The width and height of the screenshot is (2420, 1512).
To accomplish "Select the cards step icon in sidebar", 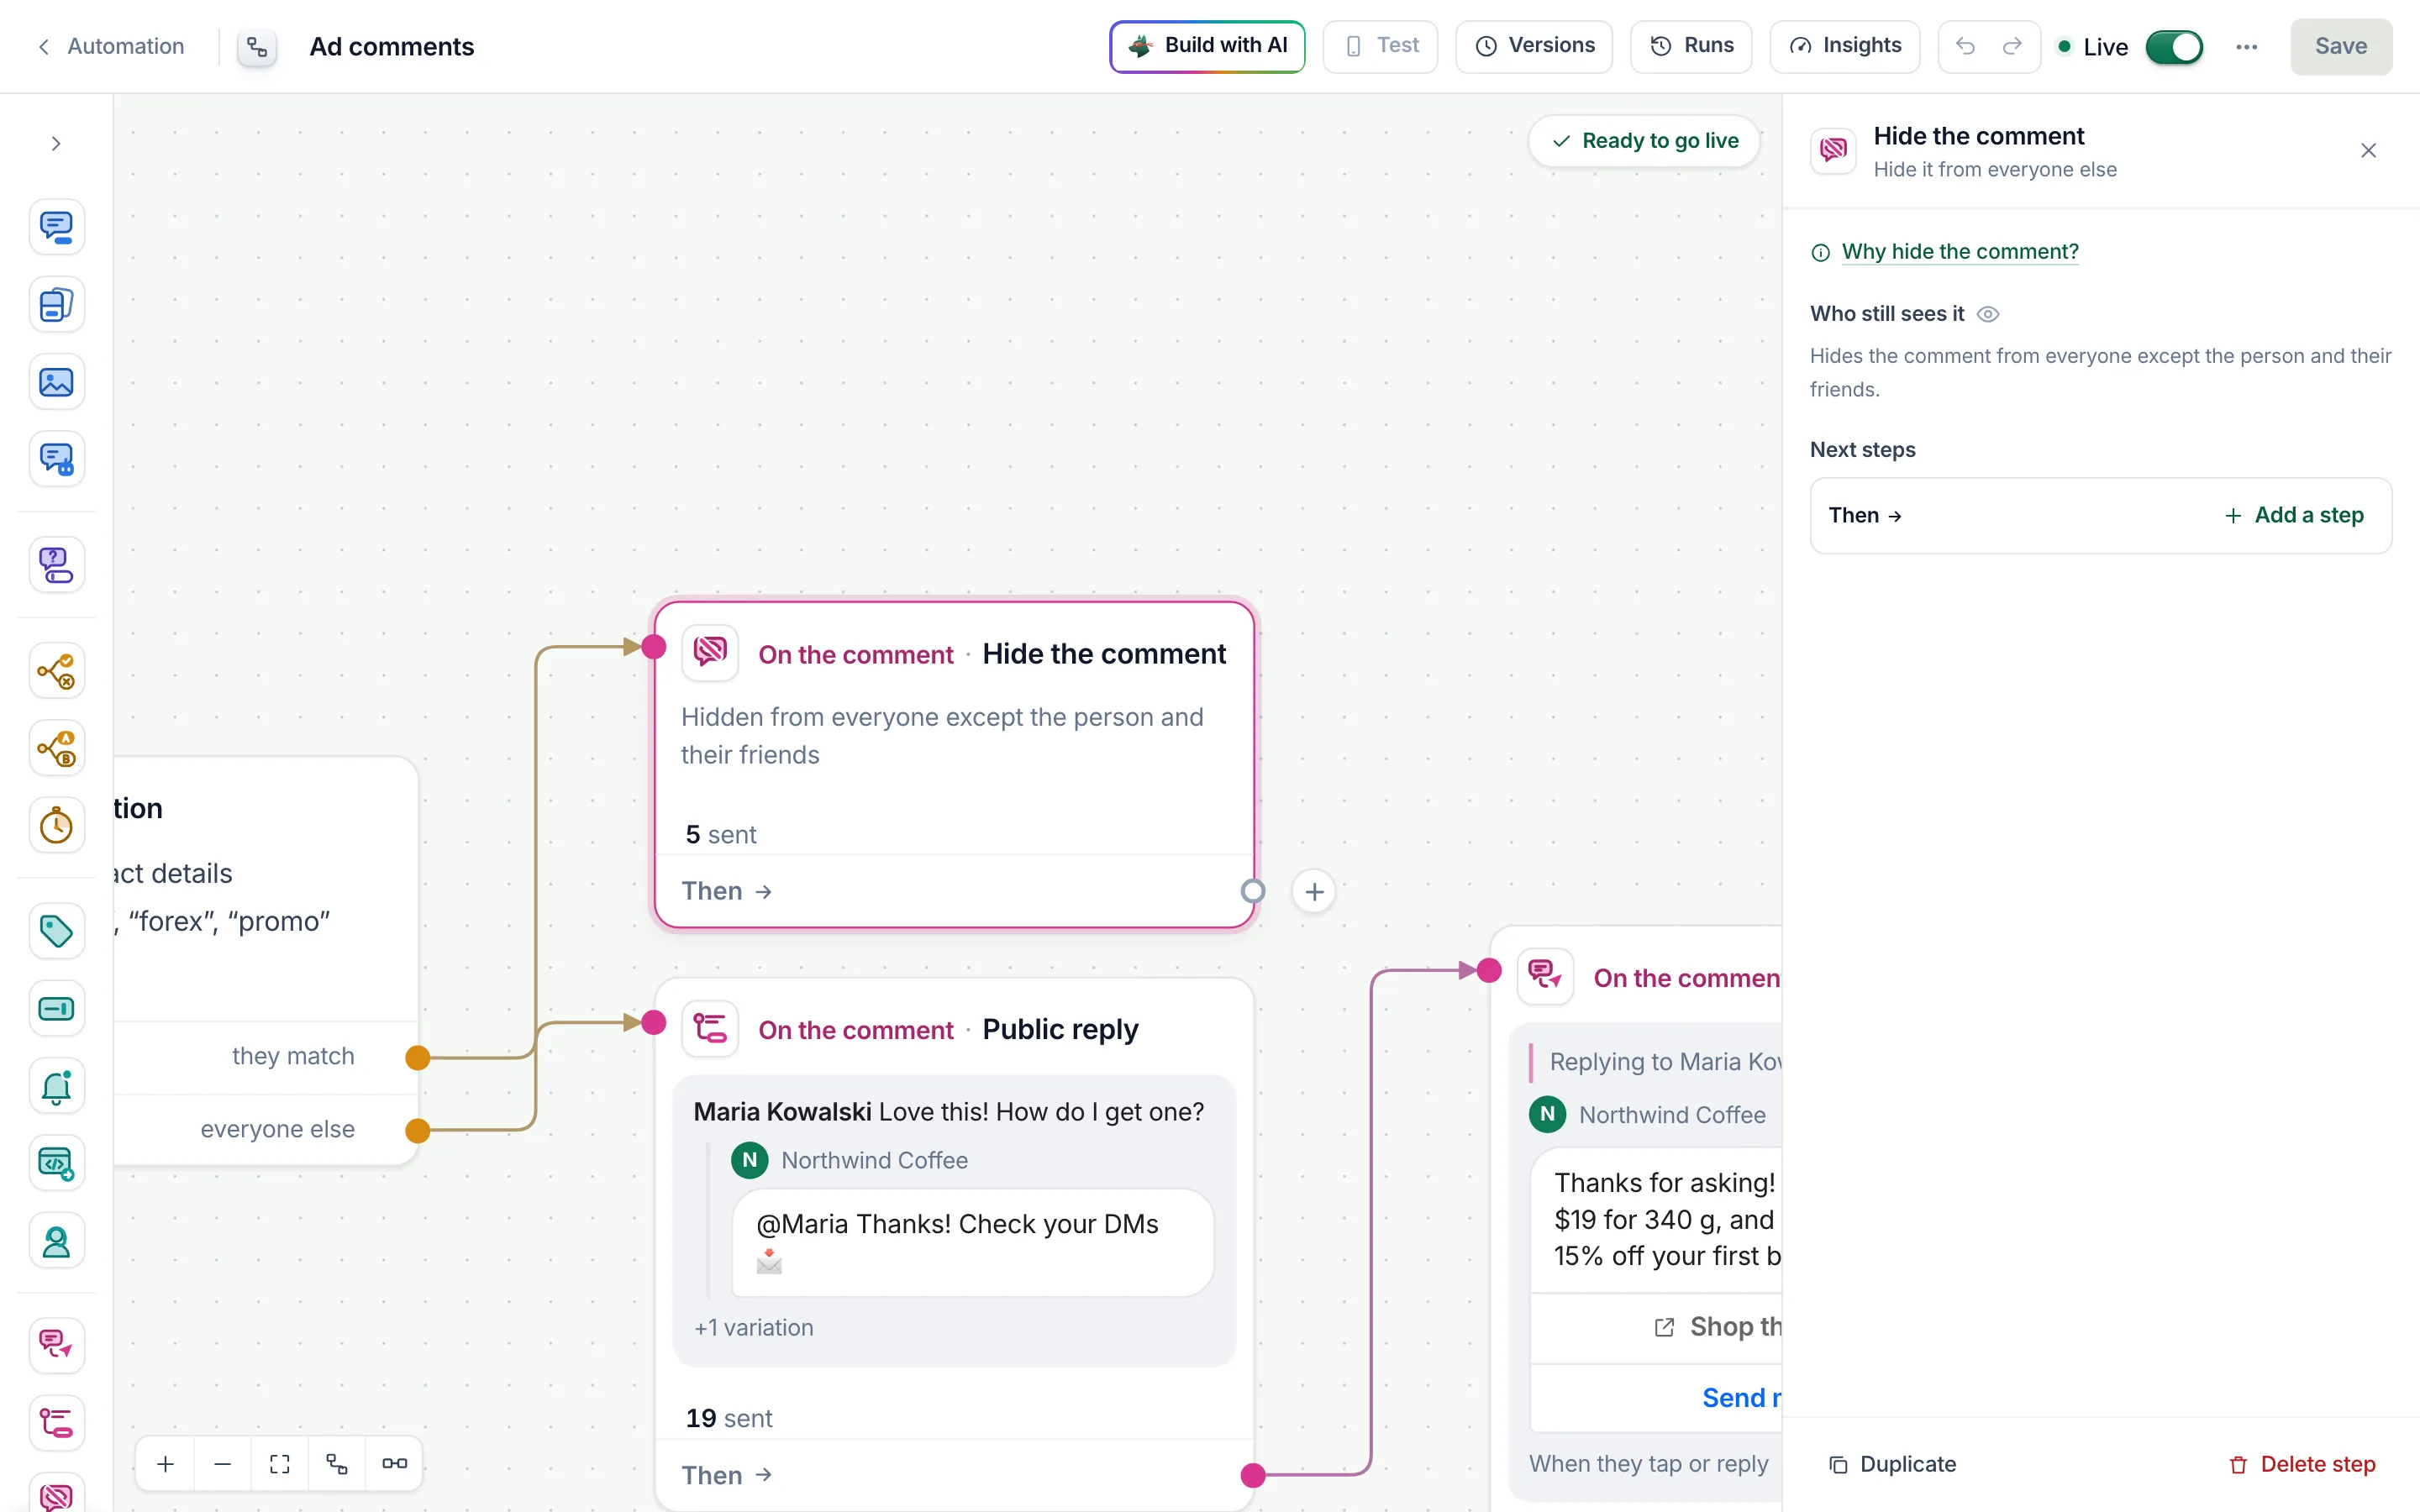I will tap(56, 305).
